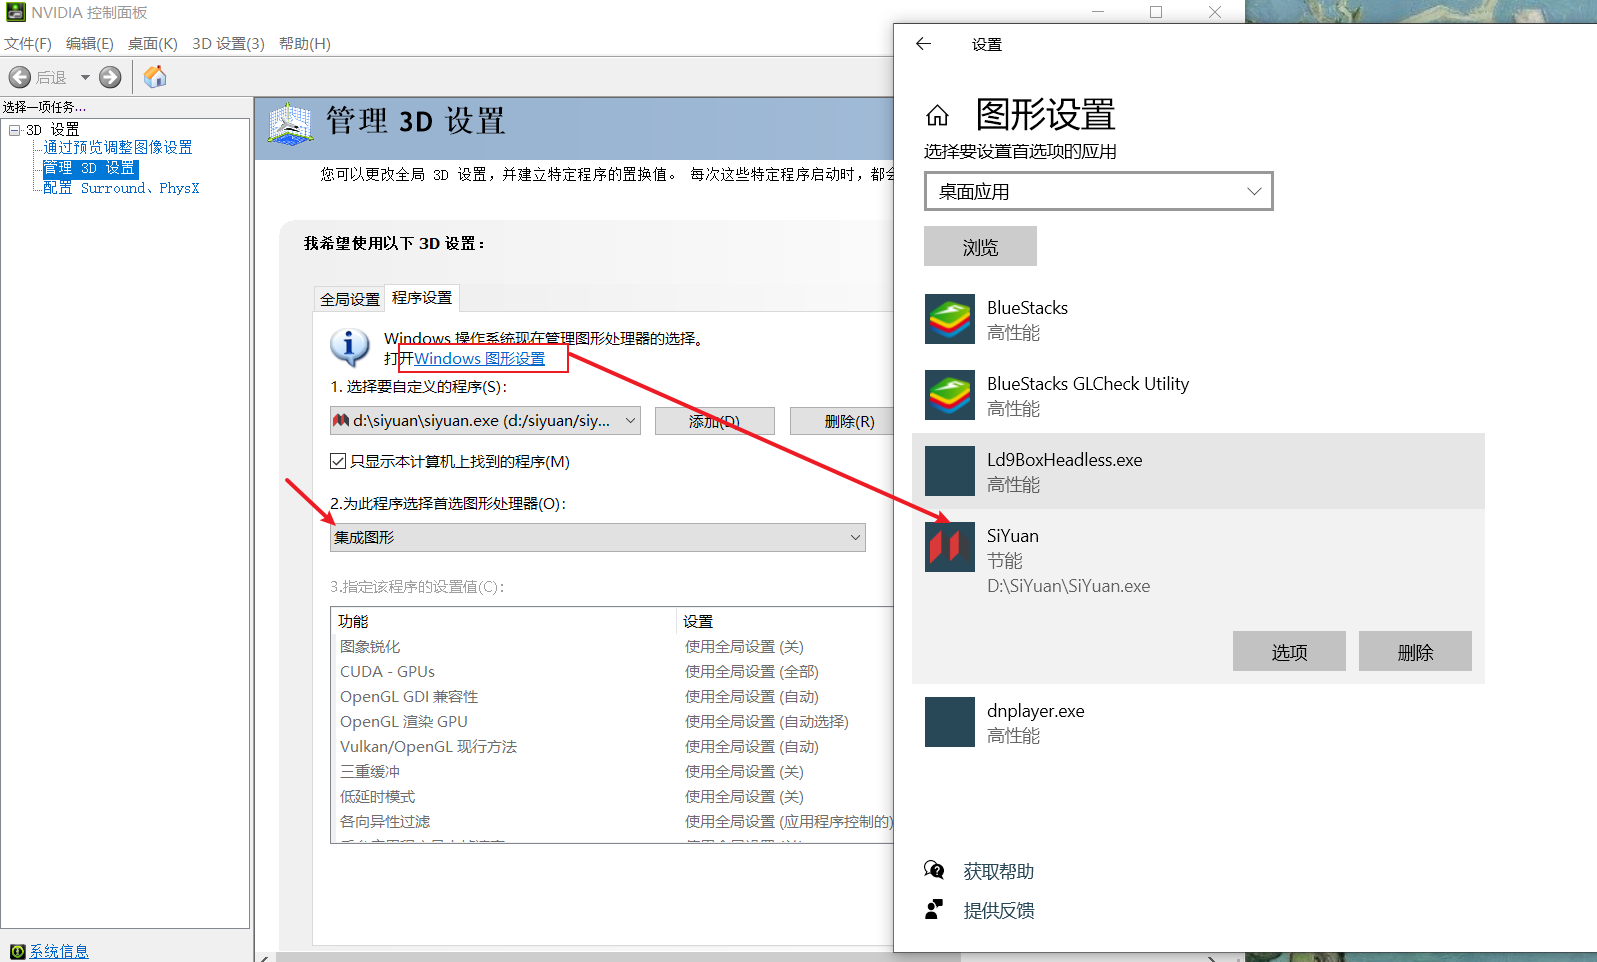Open the 提供反馈 link

(x=999, y=910)
